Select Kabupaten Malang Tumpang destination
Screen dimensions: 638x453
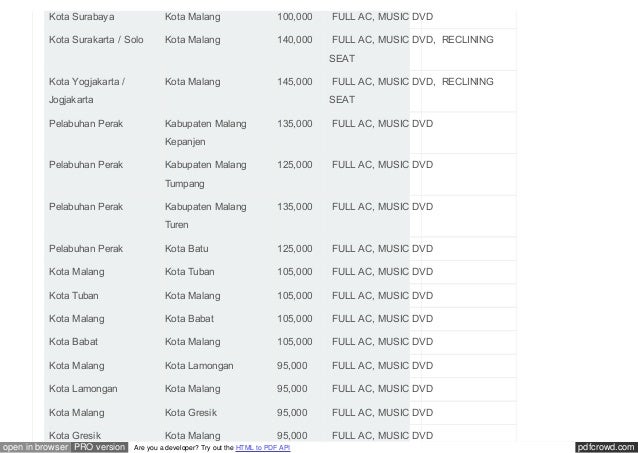point(205,174)
